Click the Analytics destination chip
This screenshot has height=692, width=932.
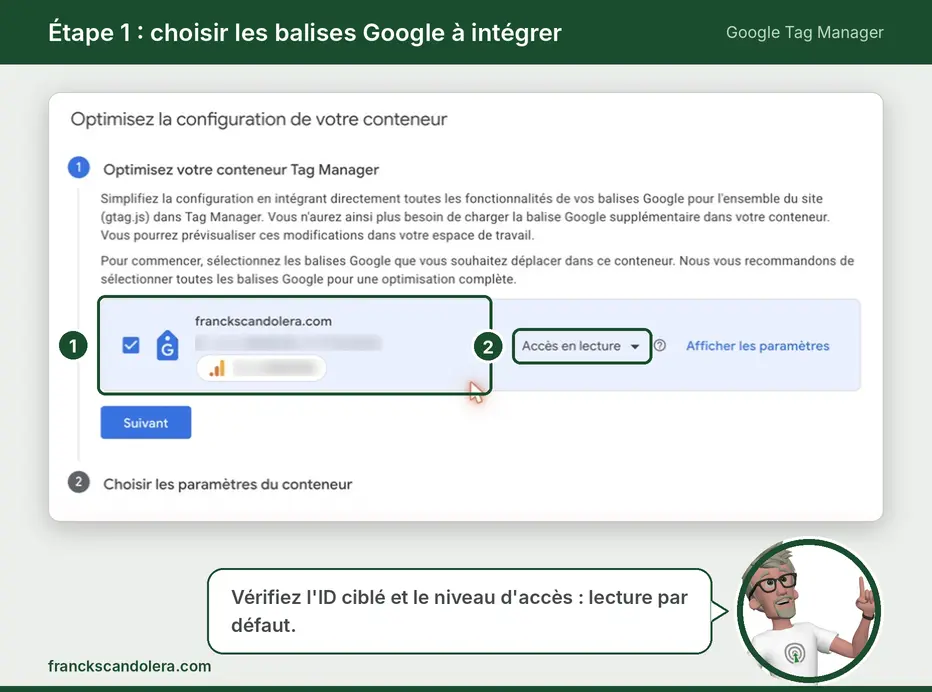[262, 369]
